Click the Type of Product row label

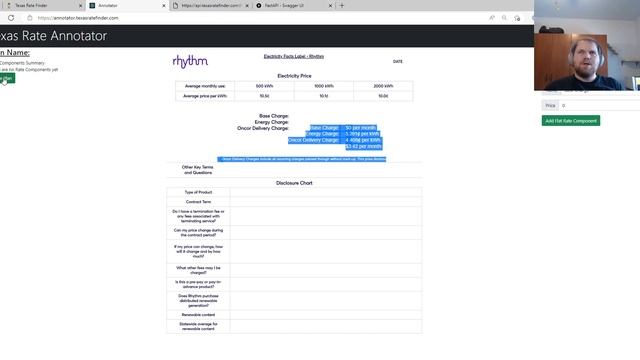click(198, 192)
